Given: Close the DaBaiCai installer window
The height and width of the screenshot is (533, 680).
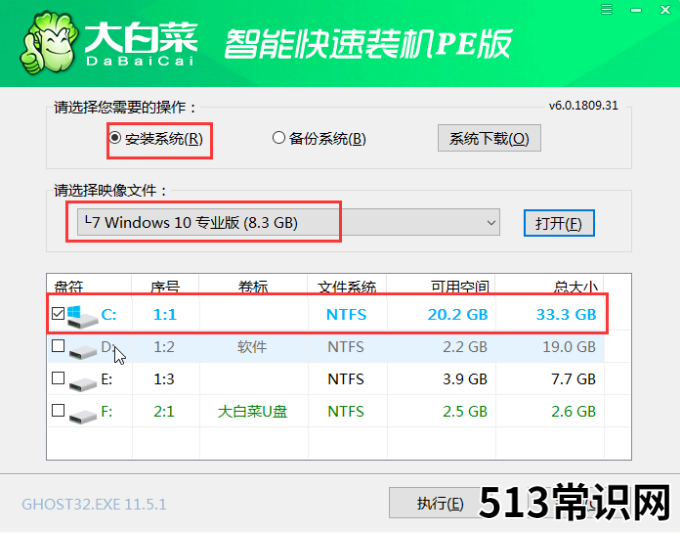Looking at the screenshot, I should click(x=665, y=10).
